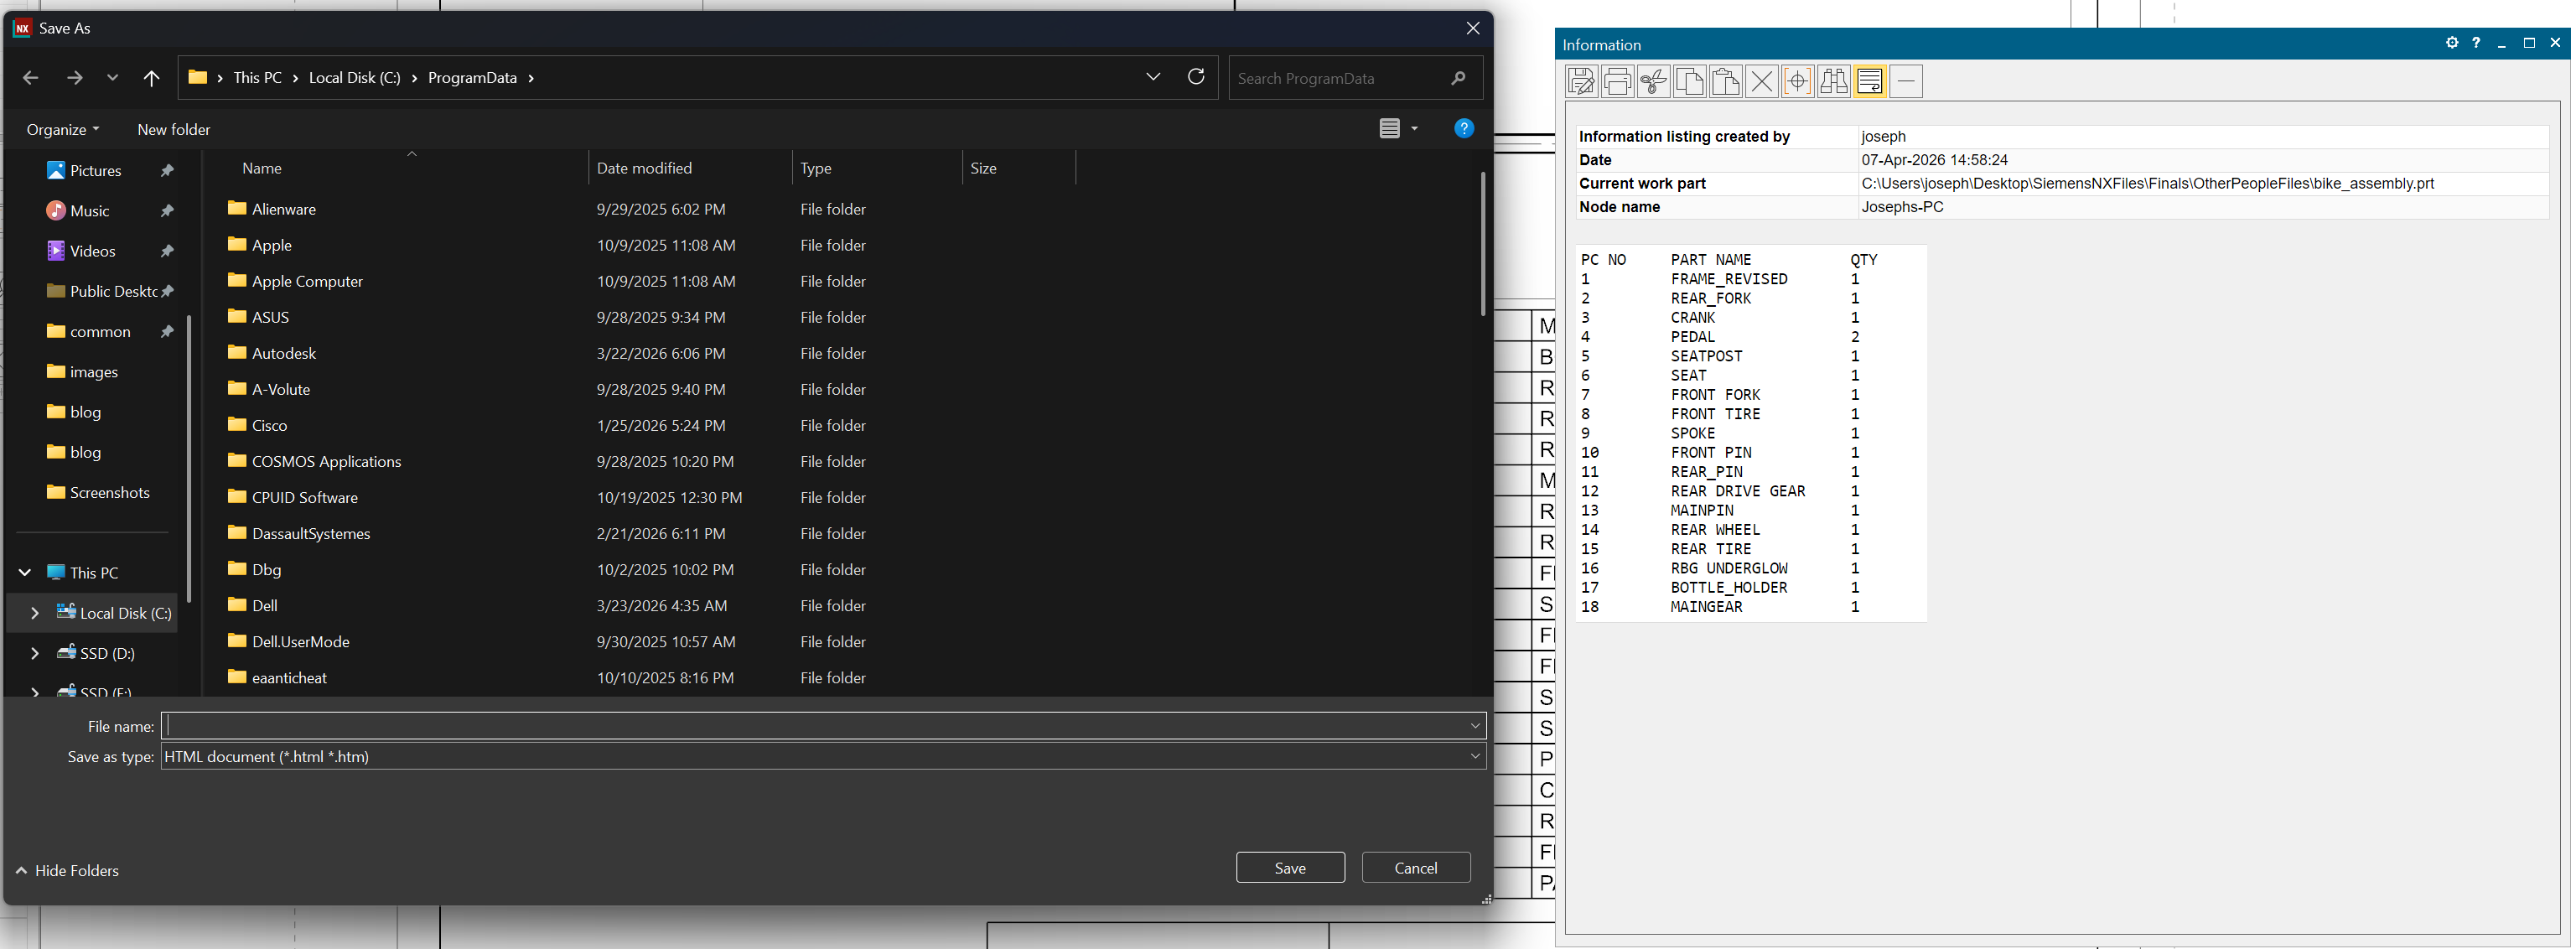The width and height of the screenshot is (2576, 949).
Task: Click Save As icon in Information toolbar
Action: [1582, 81]
